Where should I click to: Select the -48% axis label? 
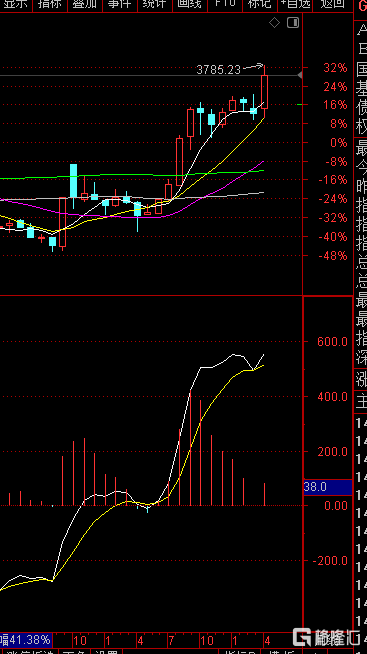click(333, 256)
